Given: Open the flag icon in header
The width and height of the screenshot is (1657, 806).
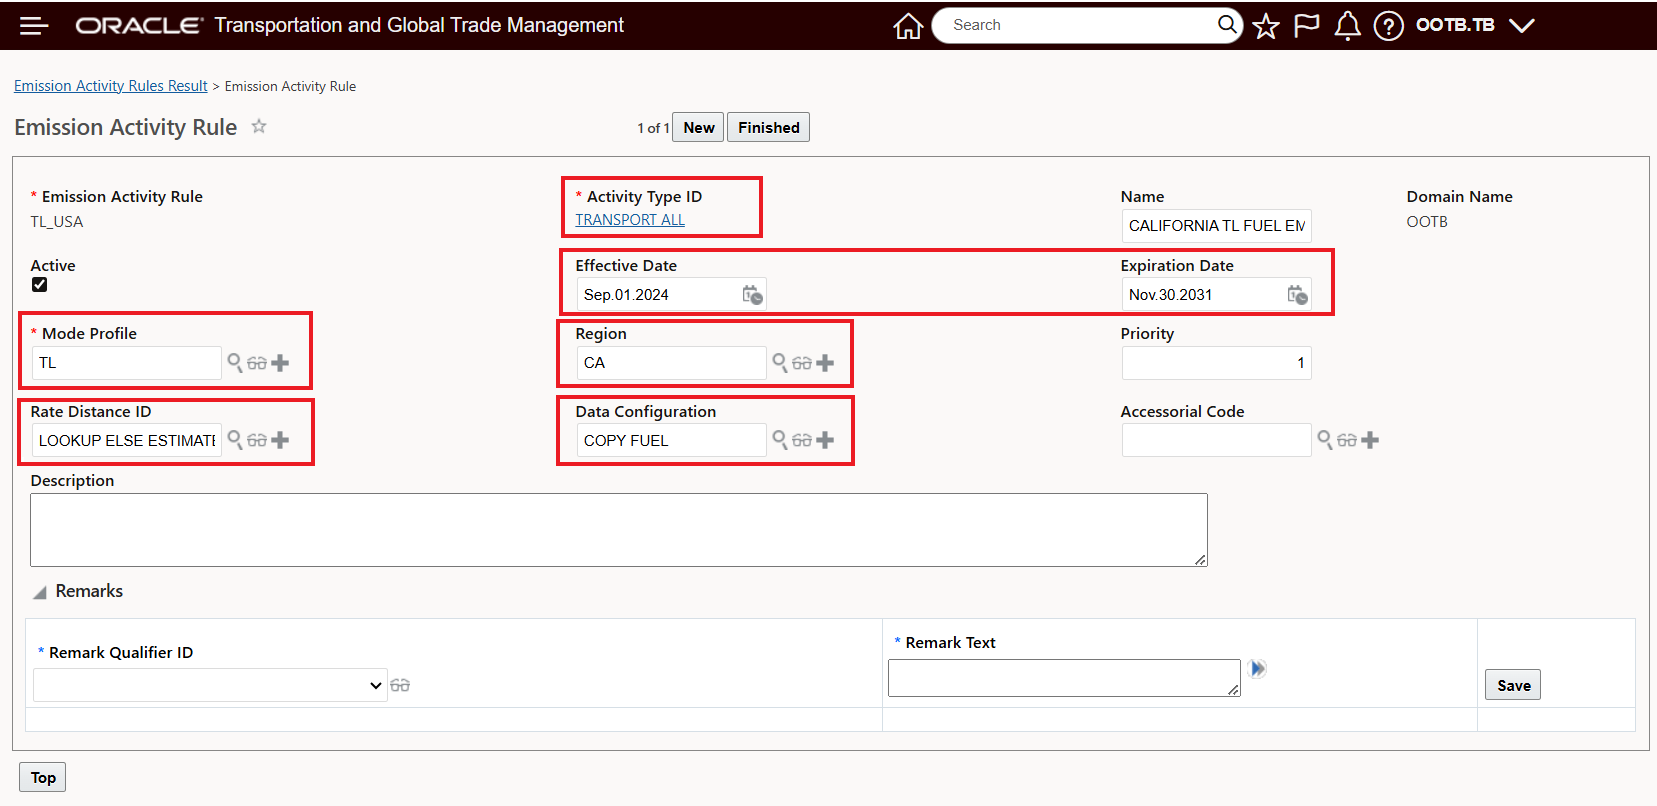Looking at the screenshot, I should point(1306,26).
